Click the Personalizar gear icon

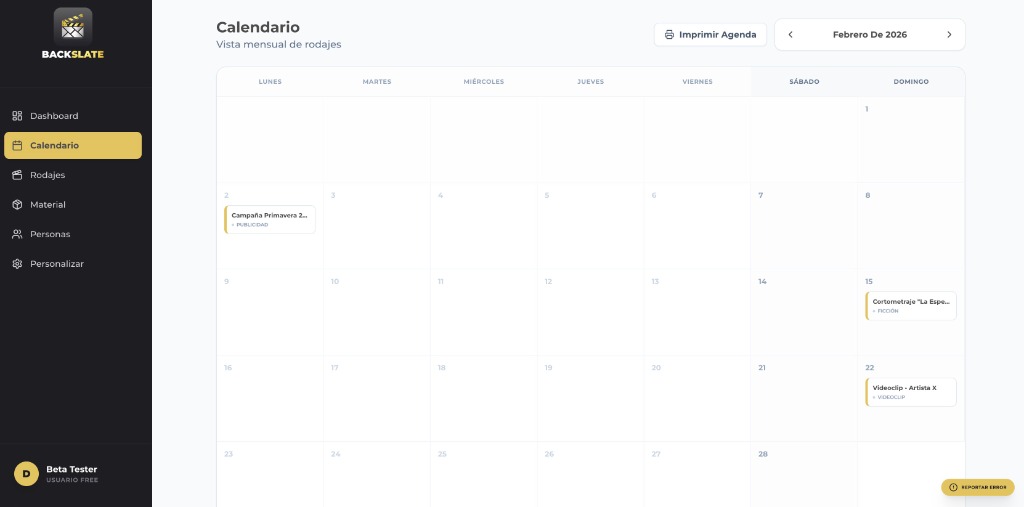pyautogui.click(x=18, y=264)
